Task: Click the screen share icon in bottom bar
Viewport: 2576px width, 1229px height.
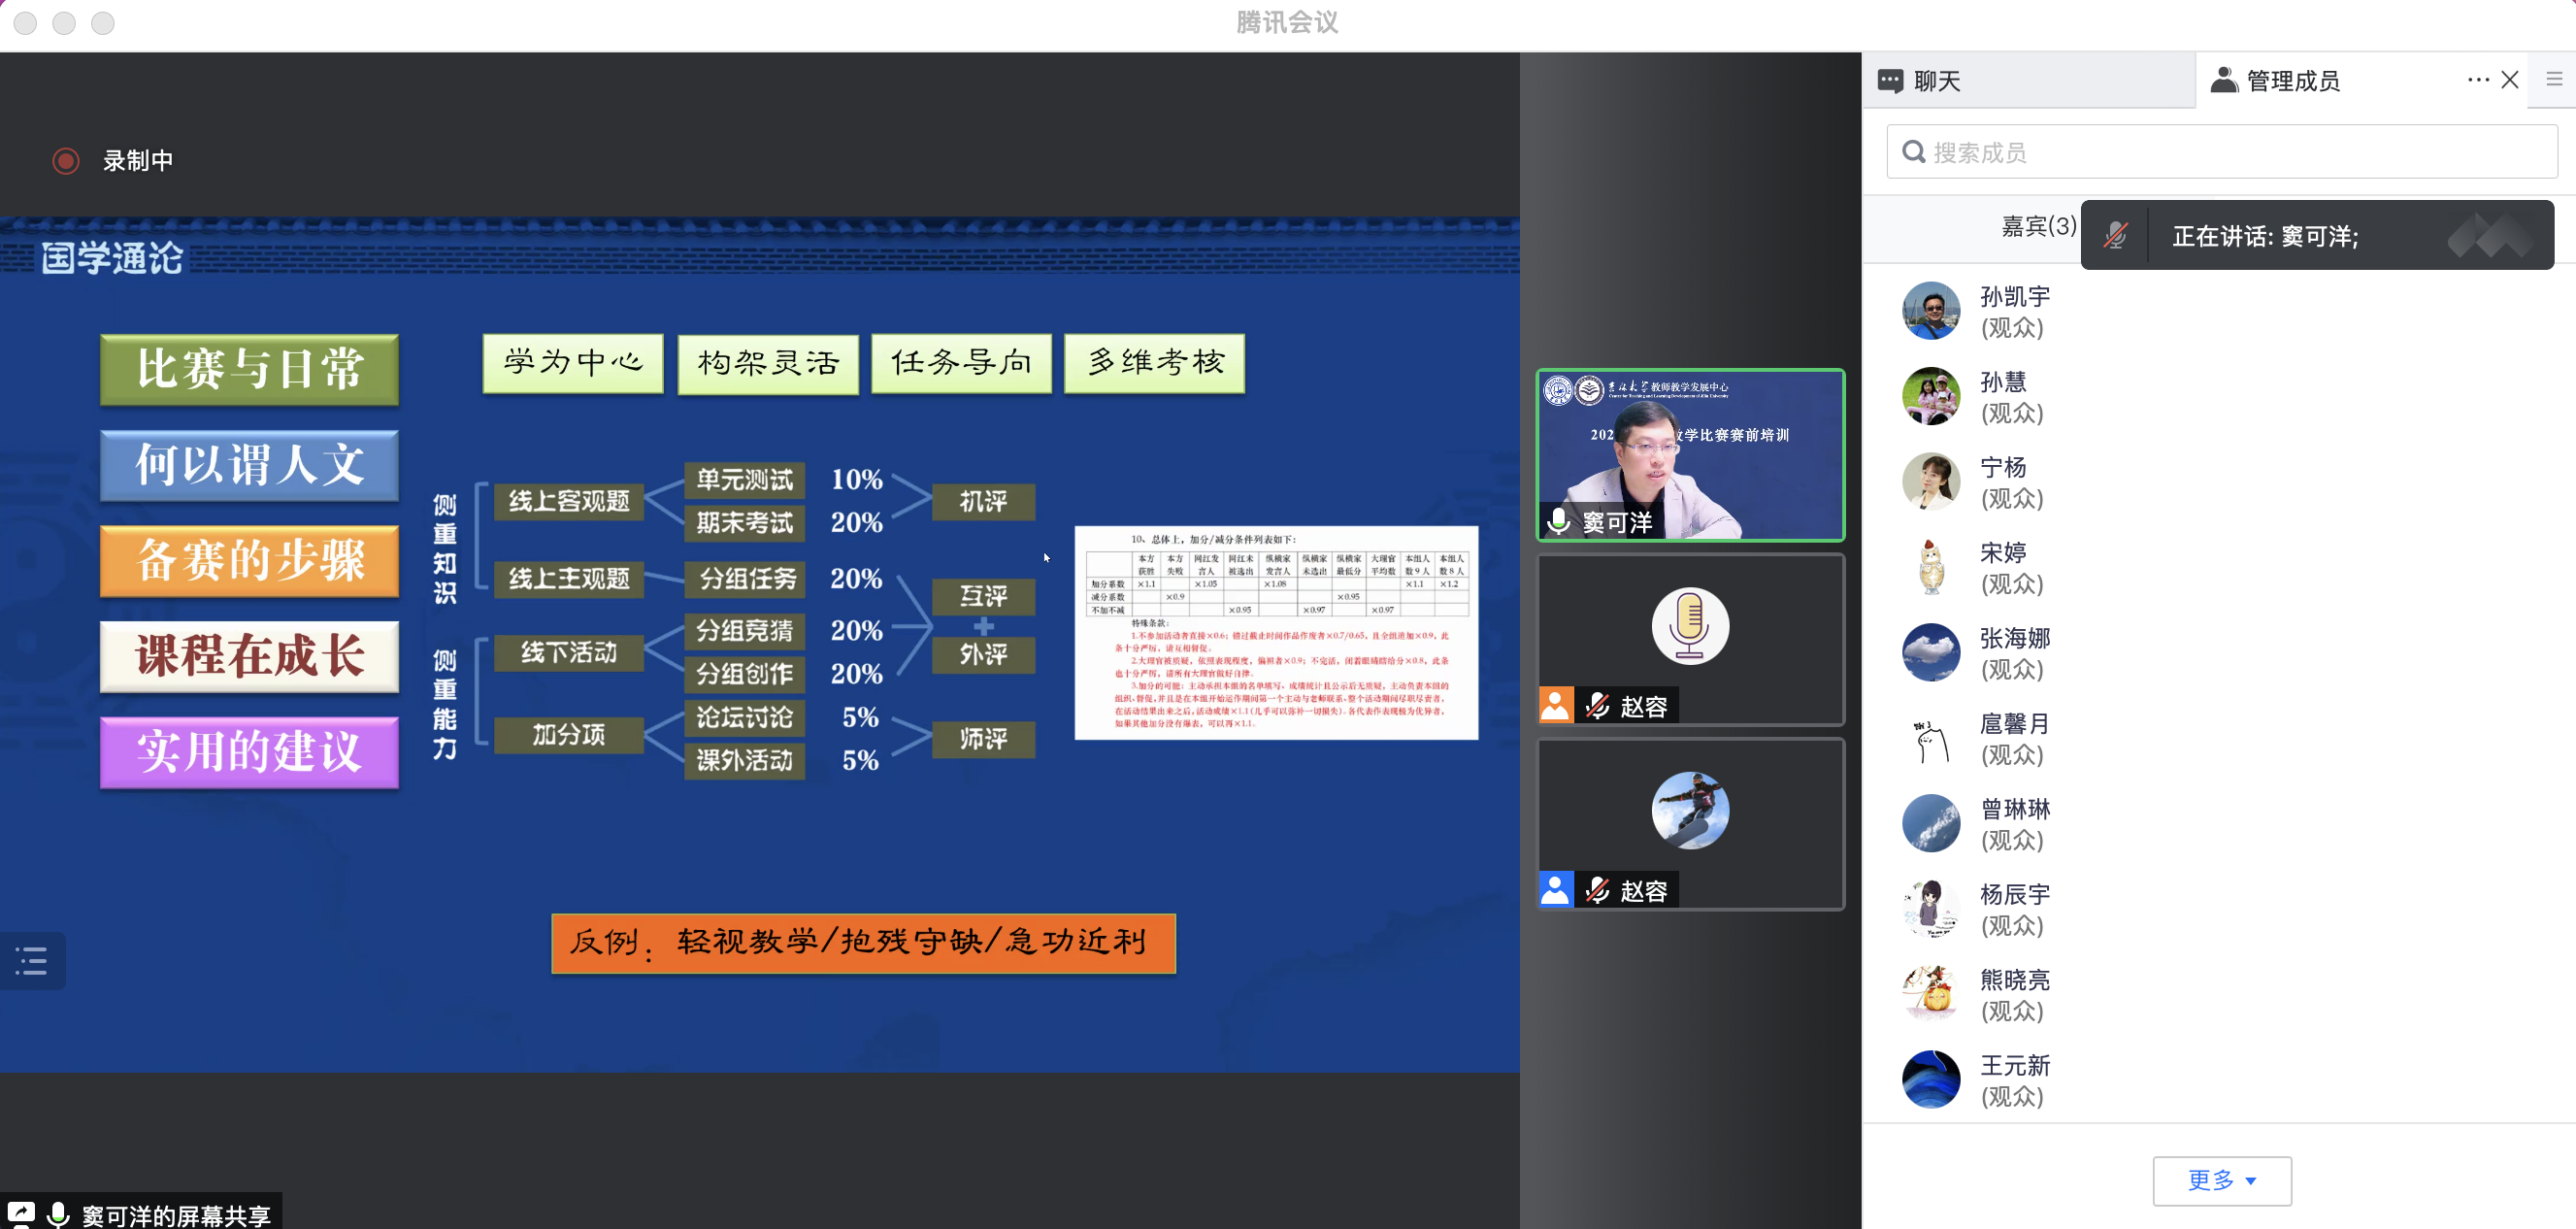Action: click(20, 1213)
